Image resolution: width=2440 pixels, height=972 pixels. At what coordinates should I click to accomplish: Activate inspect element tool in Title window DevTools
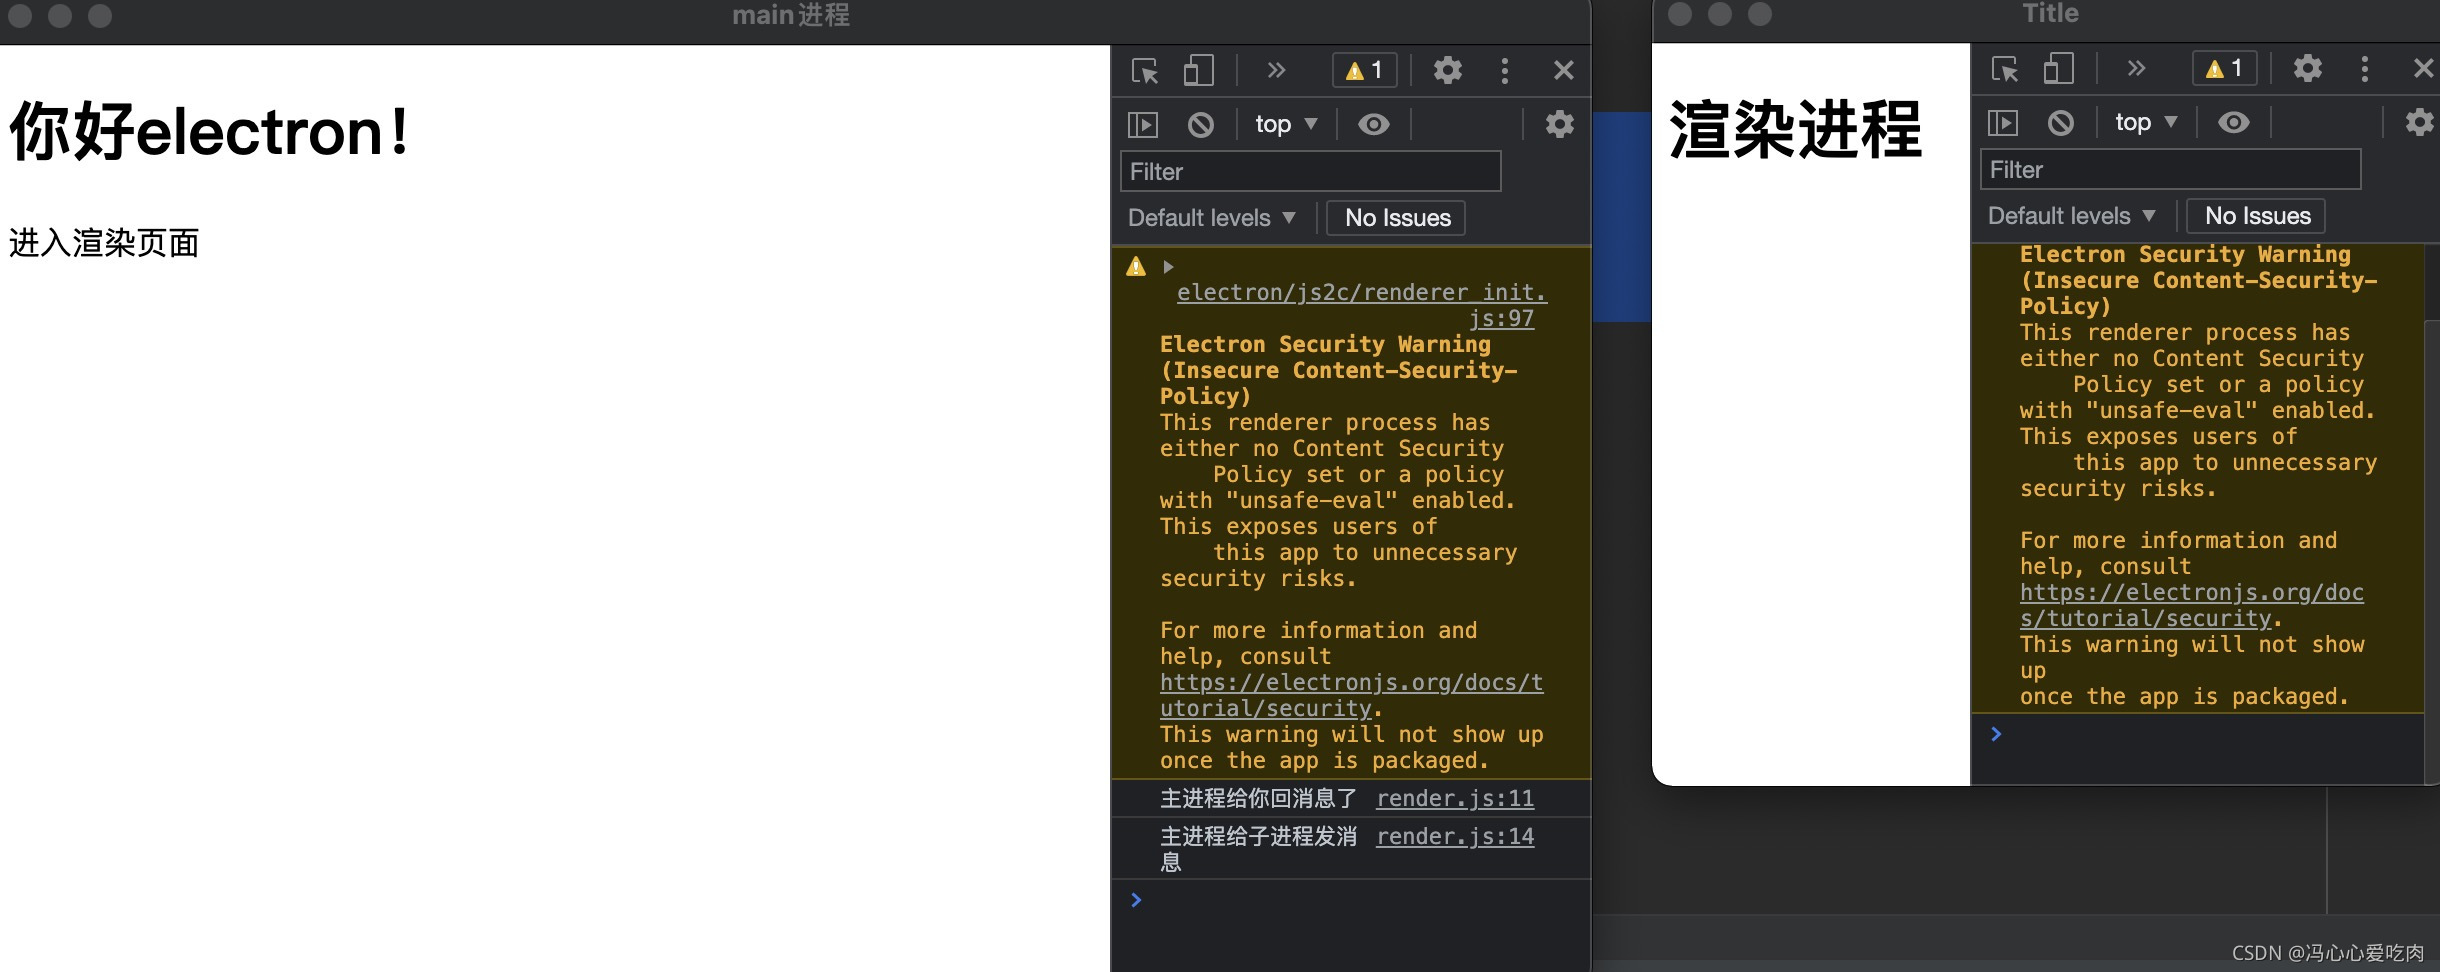click(2005, 69)
